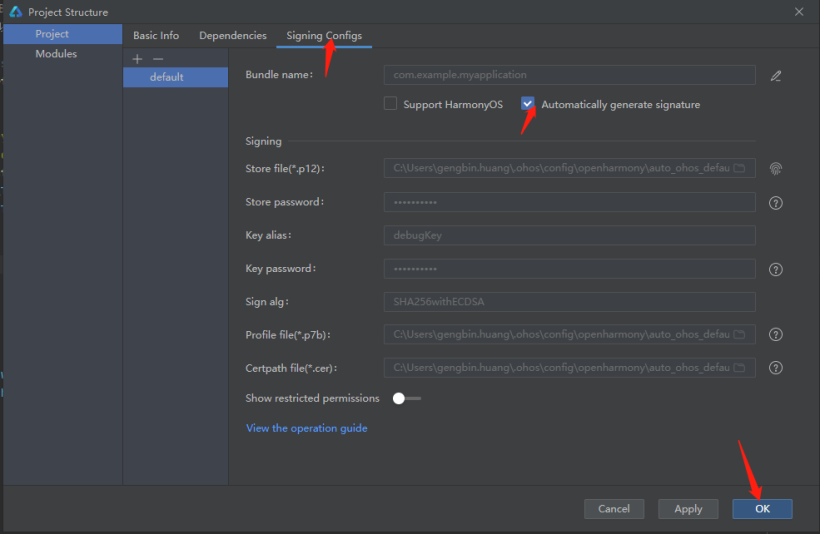Viewport: 820px width, 534px height.
Task: Select Modules in the left sidebar
Action: point(56,54)
